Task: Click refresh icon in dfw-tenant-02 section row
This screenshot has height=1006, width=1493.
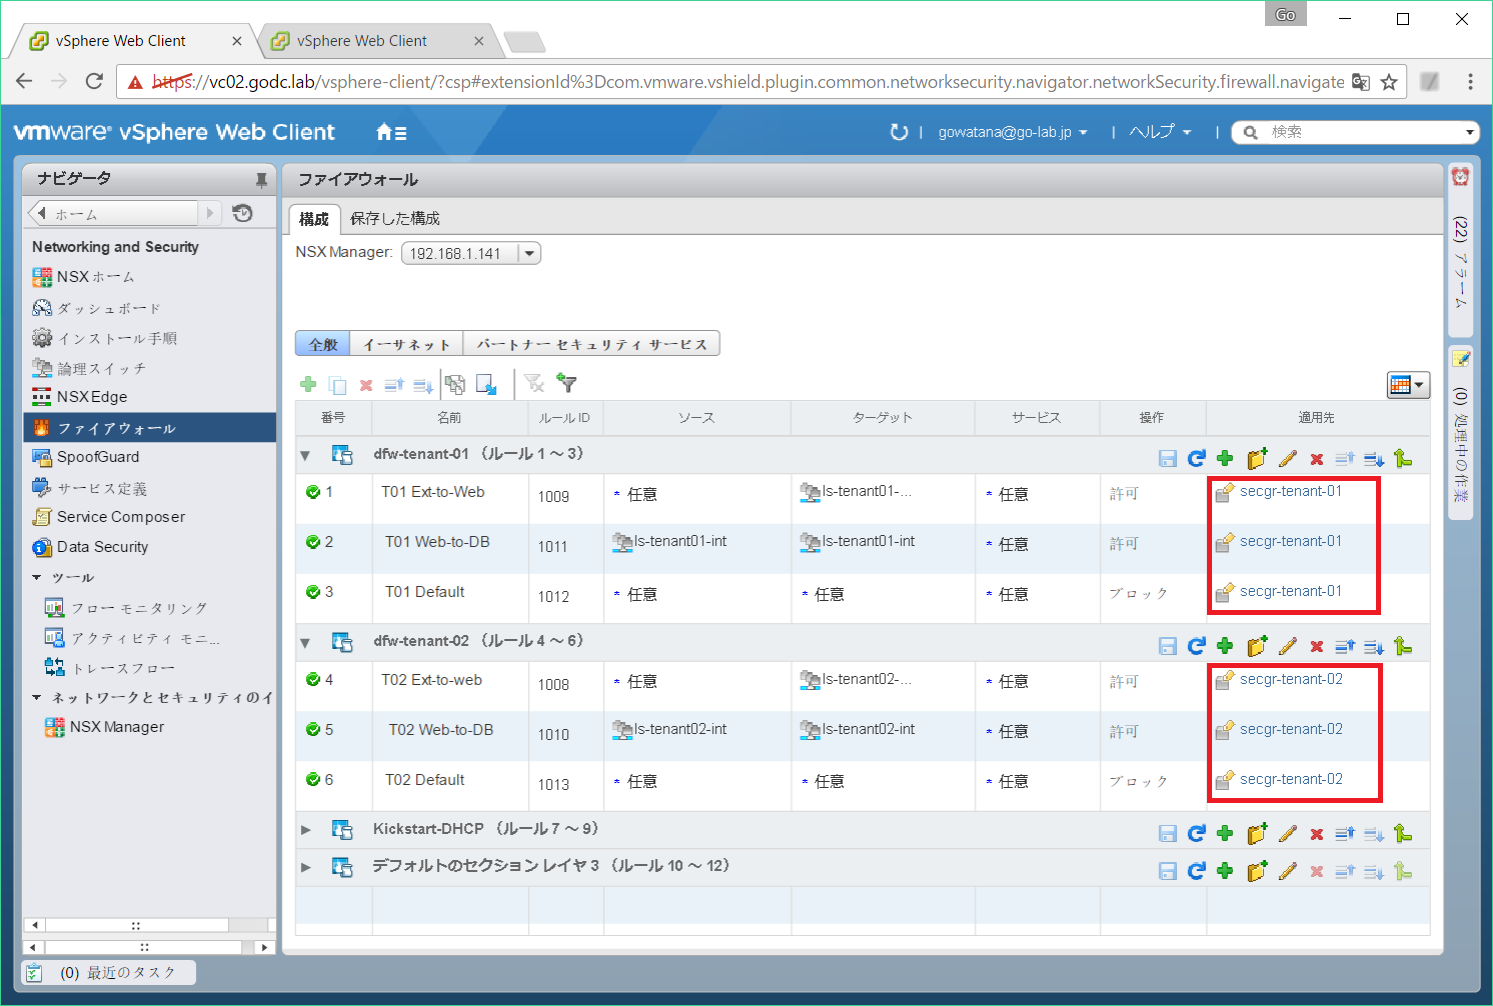Action: (x=1196, y=646)
